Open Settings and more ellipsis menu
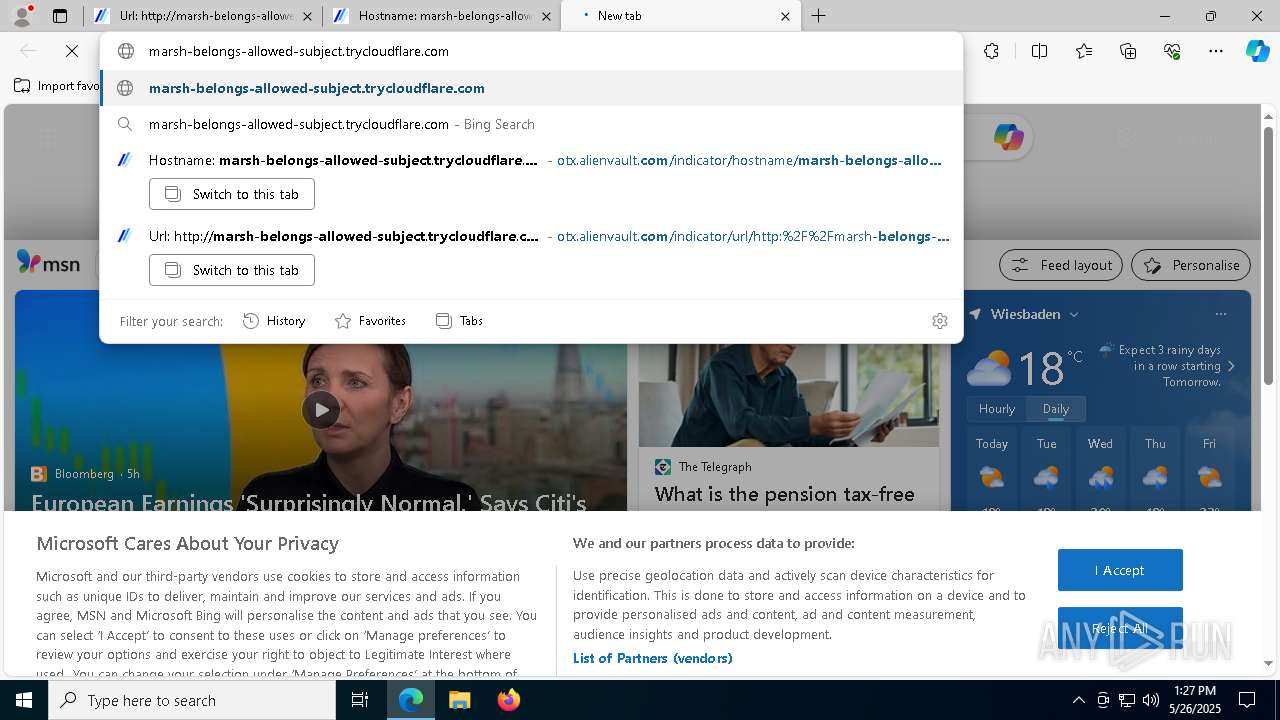Viewport: 1280px width, 720px height. 1216,51
